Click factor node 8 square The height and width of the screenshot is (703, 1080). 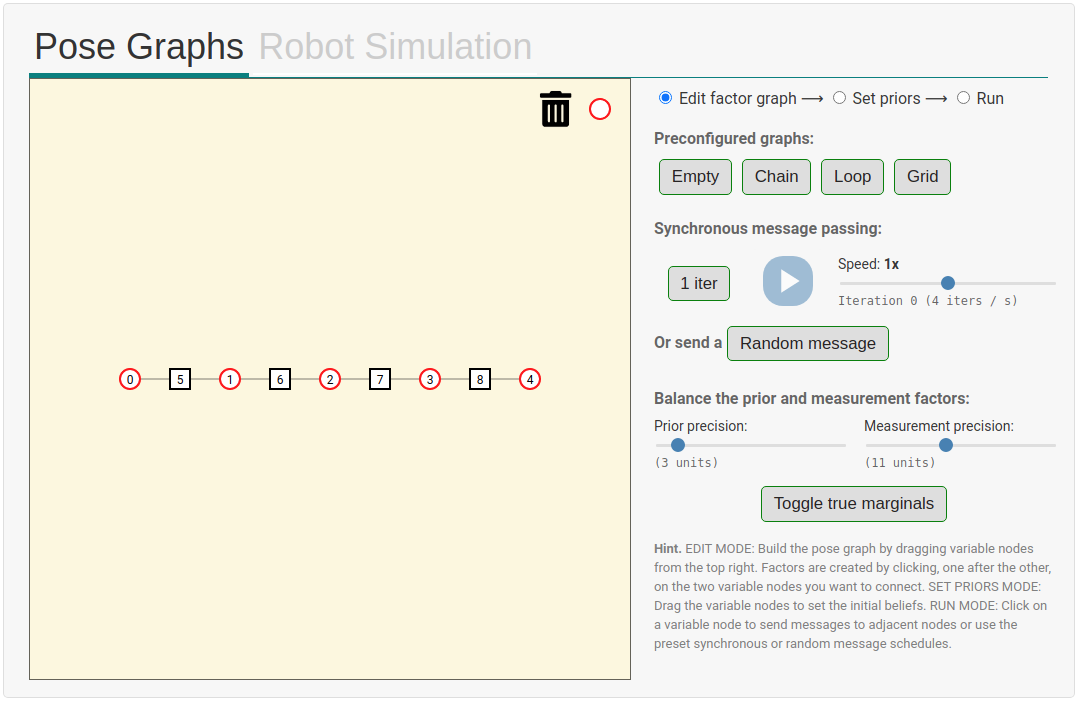[480, 379]
